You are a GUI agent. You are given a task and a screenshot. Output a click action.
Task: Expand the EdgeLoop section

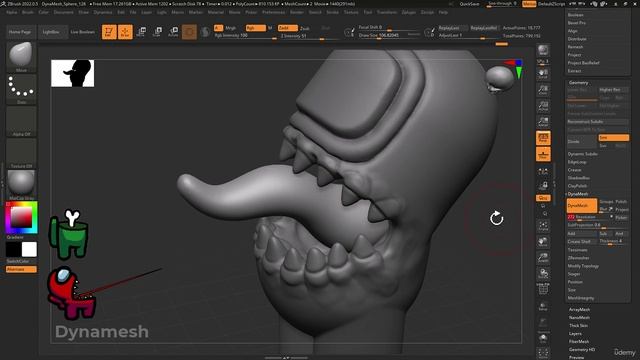(577, 162)
